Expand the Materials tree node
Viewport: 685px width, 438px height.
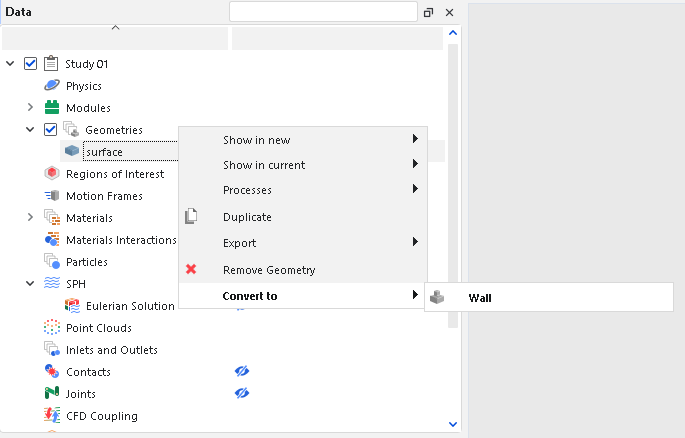tap(30, 218)
